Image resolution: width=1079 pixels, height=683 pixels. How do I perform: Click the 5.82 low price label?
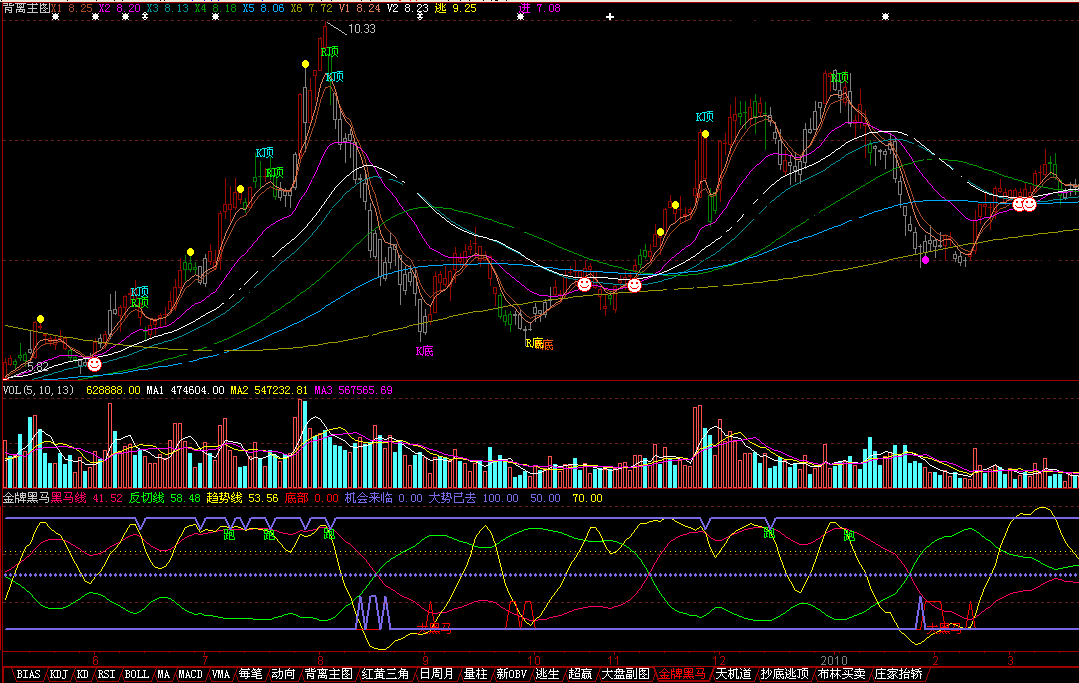[x=38, y=367]
